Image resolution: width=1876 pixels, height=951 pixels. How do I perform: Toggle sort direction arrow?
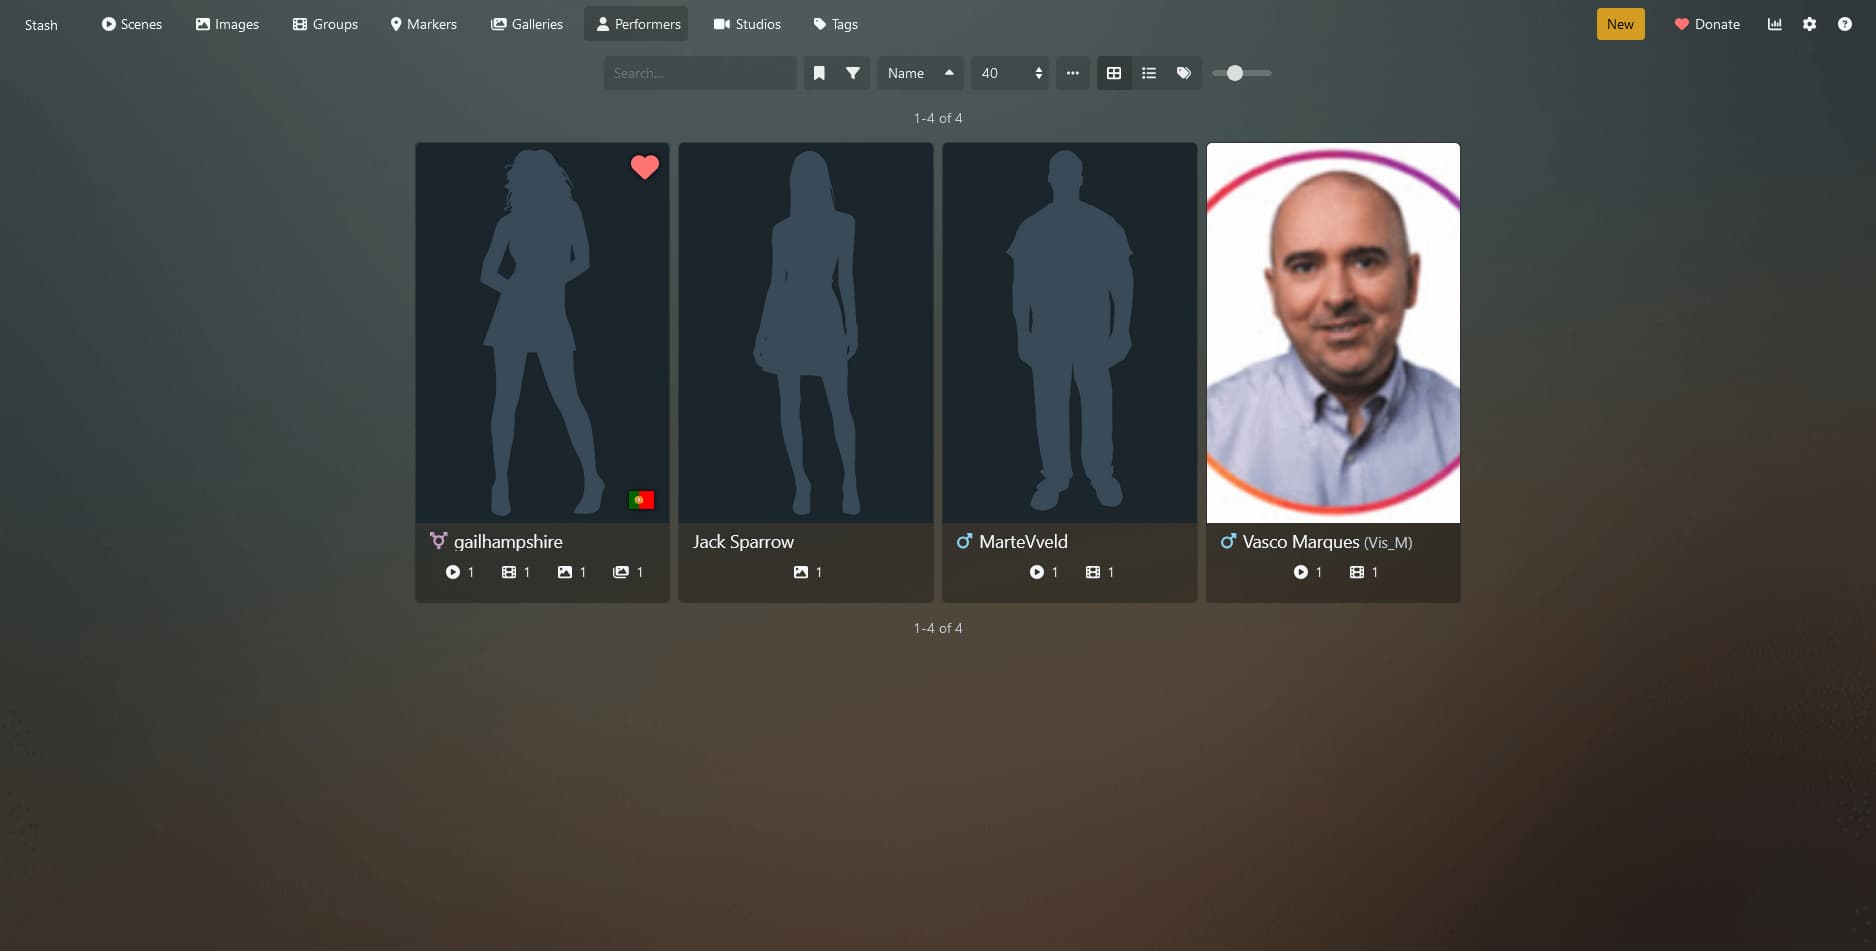click(x=949, y=73)
